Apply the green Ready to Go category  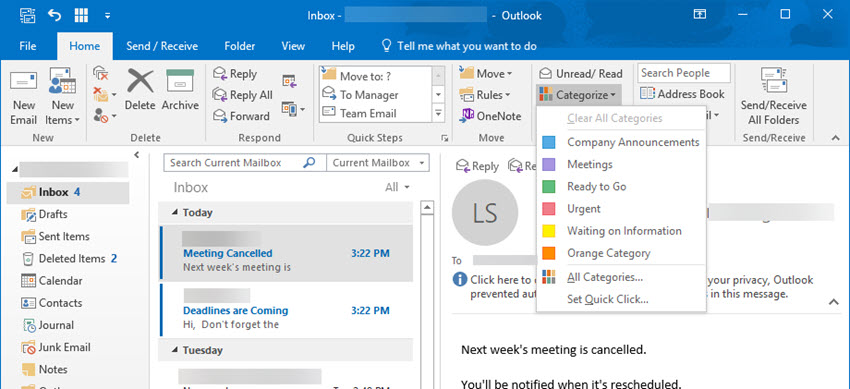621,186
